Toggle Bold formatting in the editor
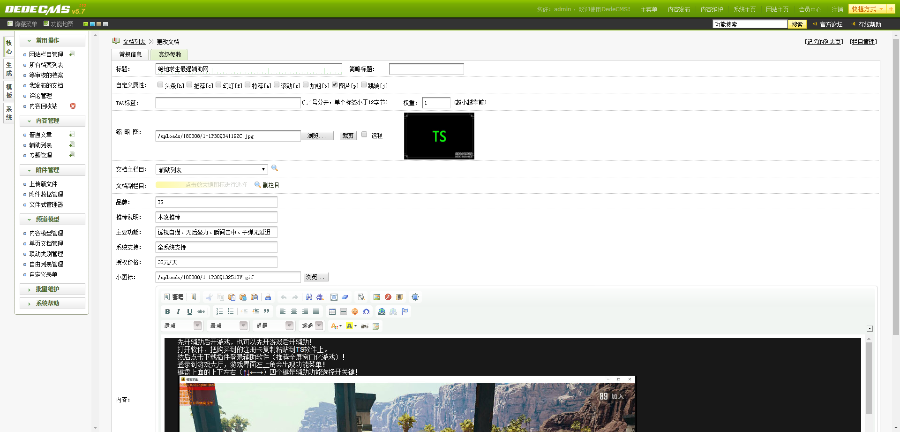Viewport: 900px width, 432px height. [168, 312]
